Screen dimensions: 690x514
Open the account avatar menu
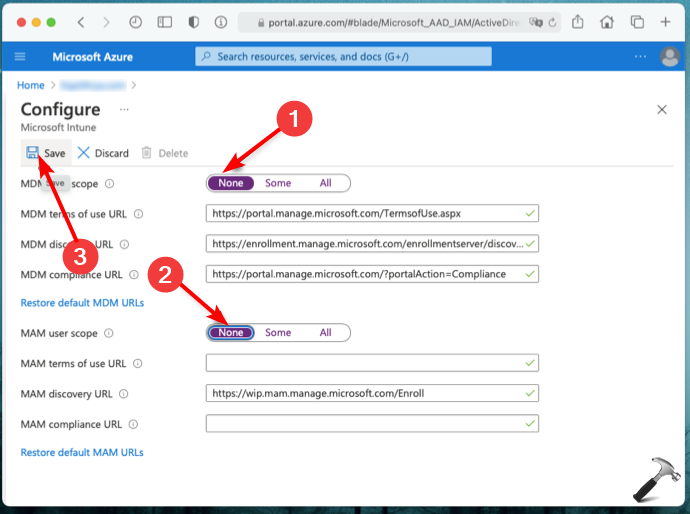(670, 56)
